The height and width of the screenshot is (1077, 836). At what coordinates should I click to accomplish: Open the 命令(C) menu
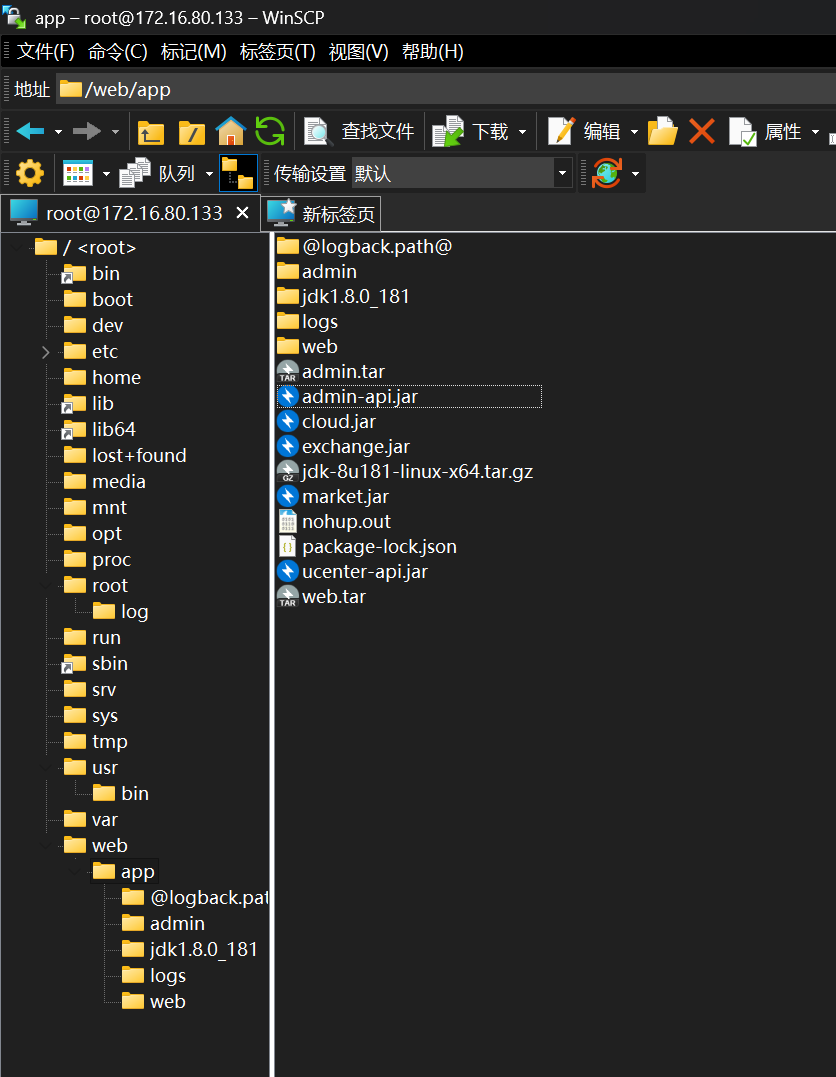[x=117, y=52]
